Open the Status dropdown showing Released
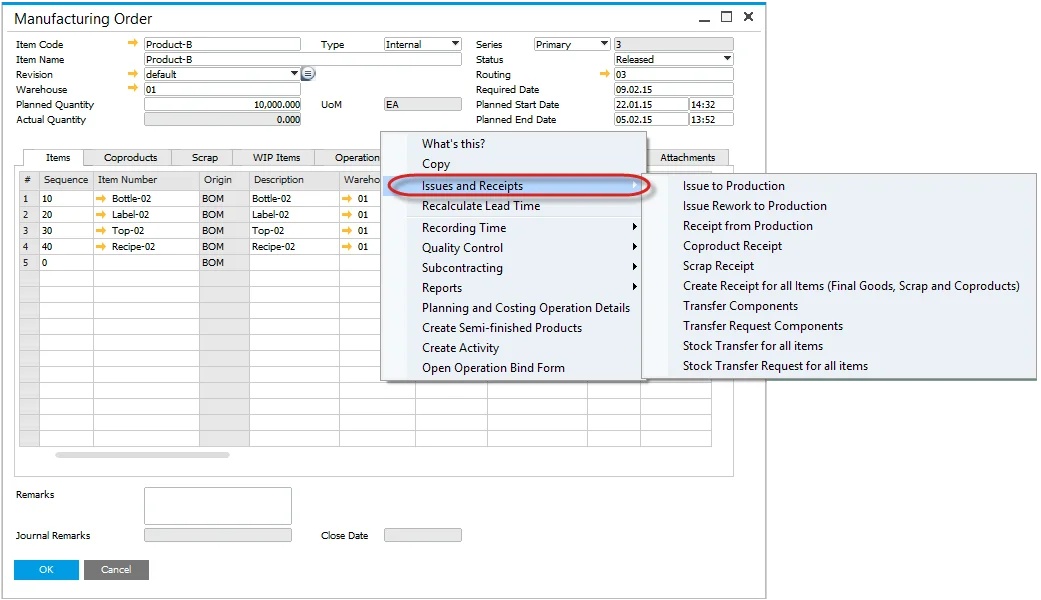The width and height of the screenshot is (1041, 600). point(727,59)
